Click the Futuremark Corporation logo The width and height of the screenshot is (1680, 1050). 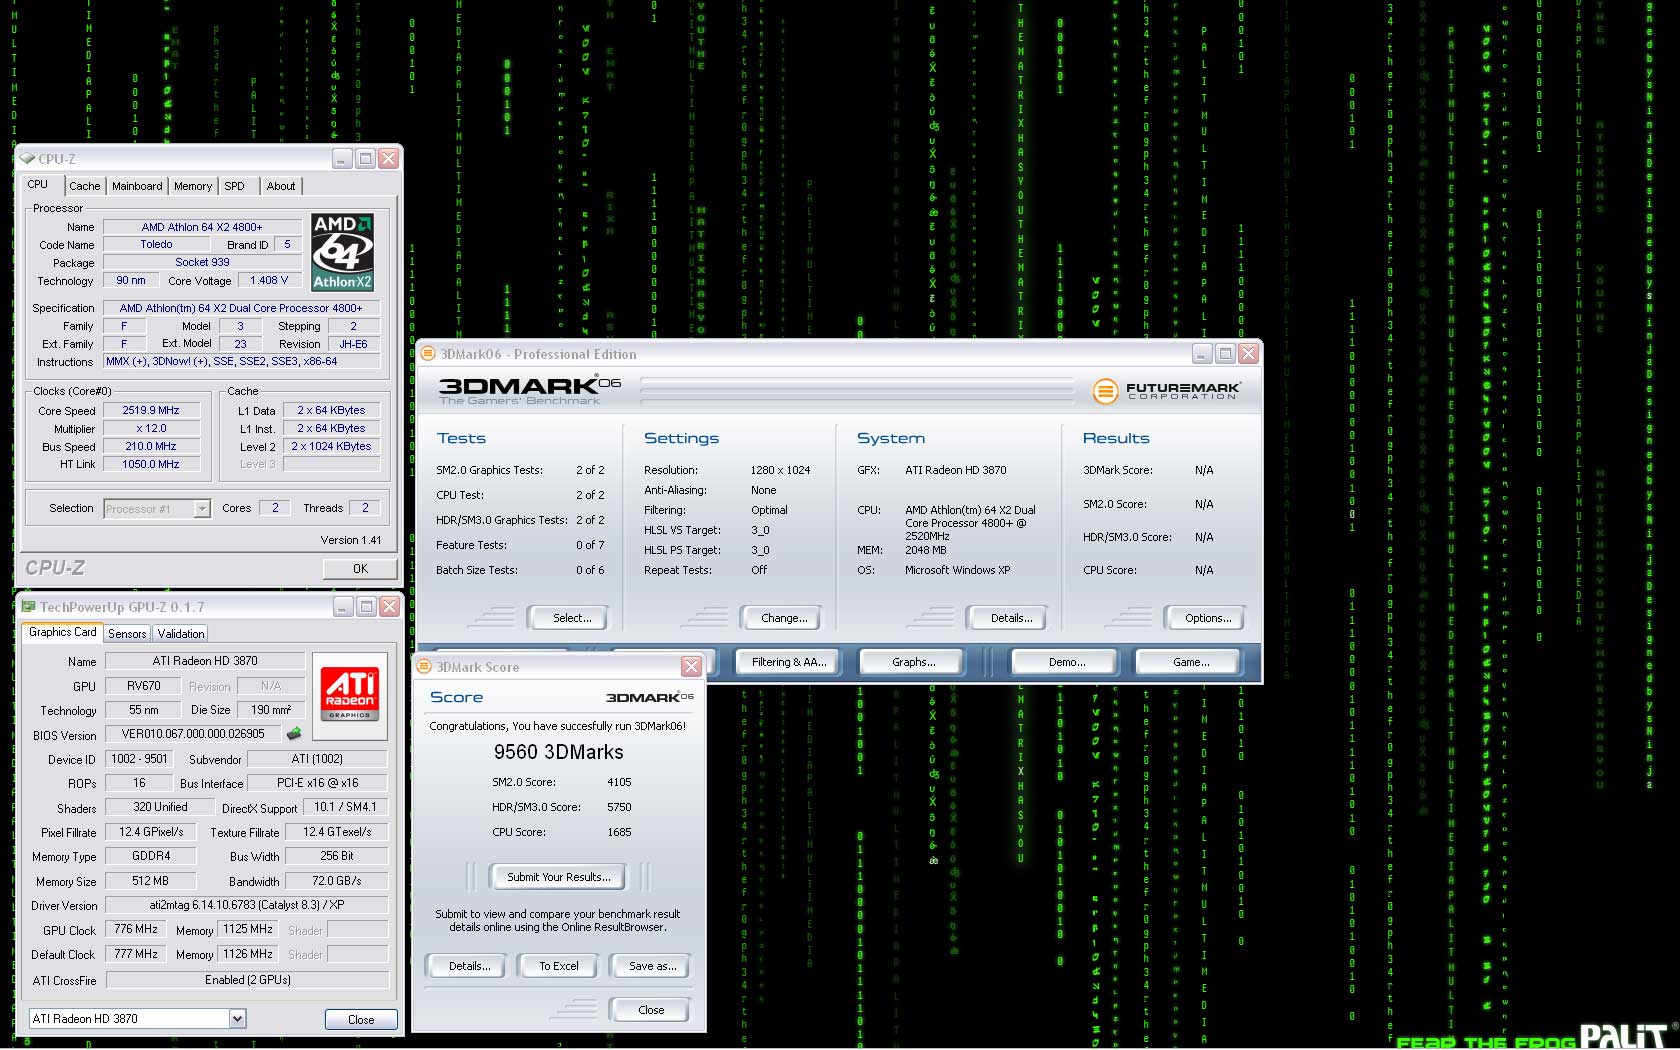tap(1166, 390)
